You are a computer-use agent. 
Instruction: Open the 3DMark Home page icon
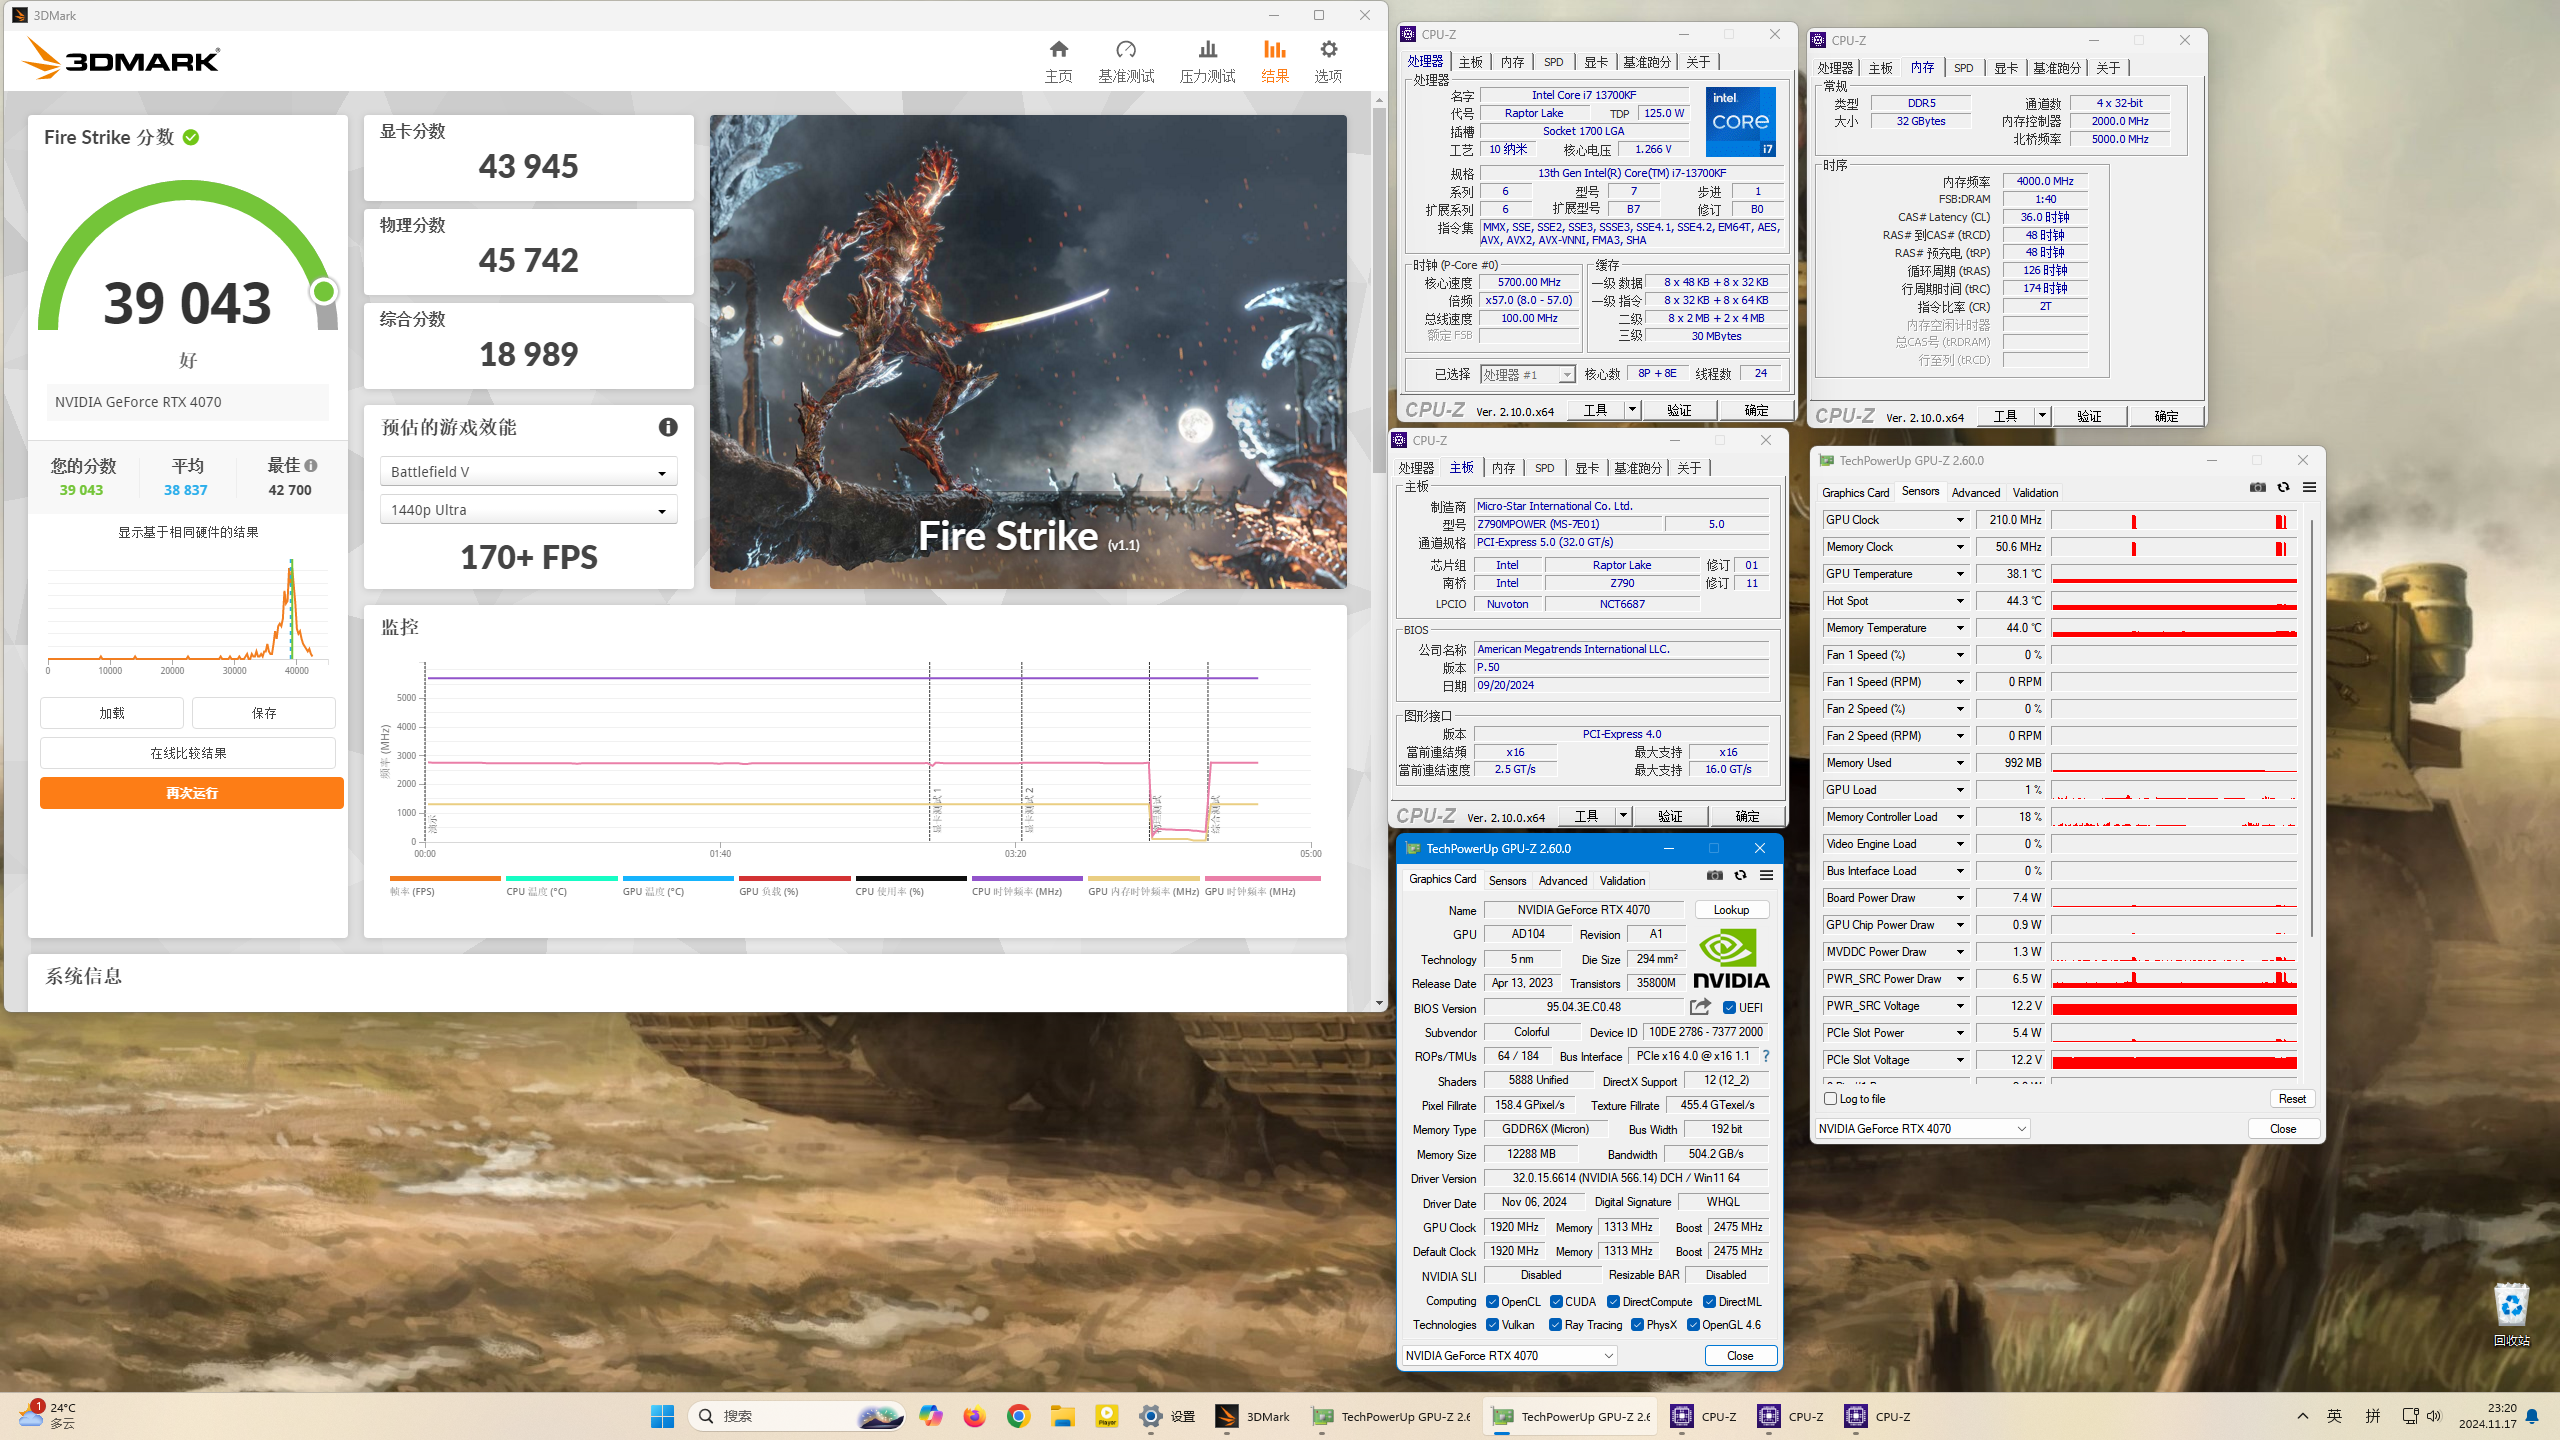point(1058,49)
